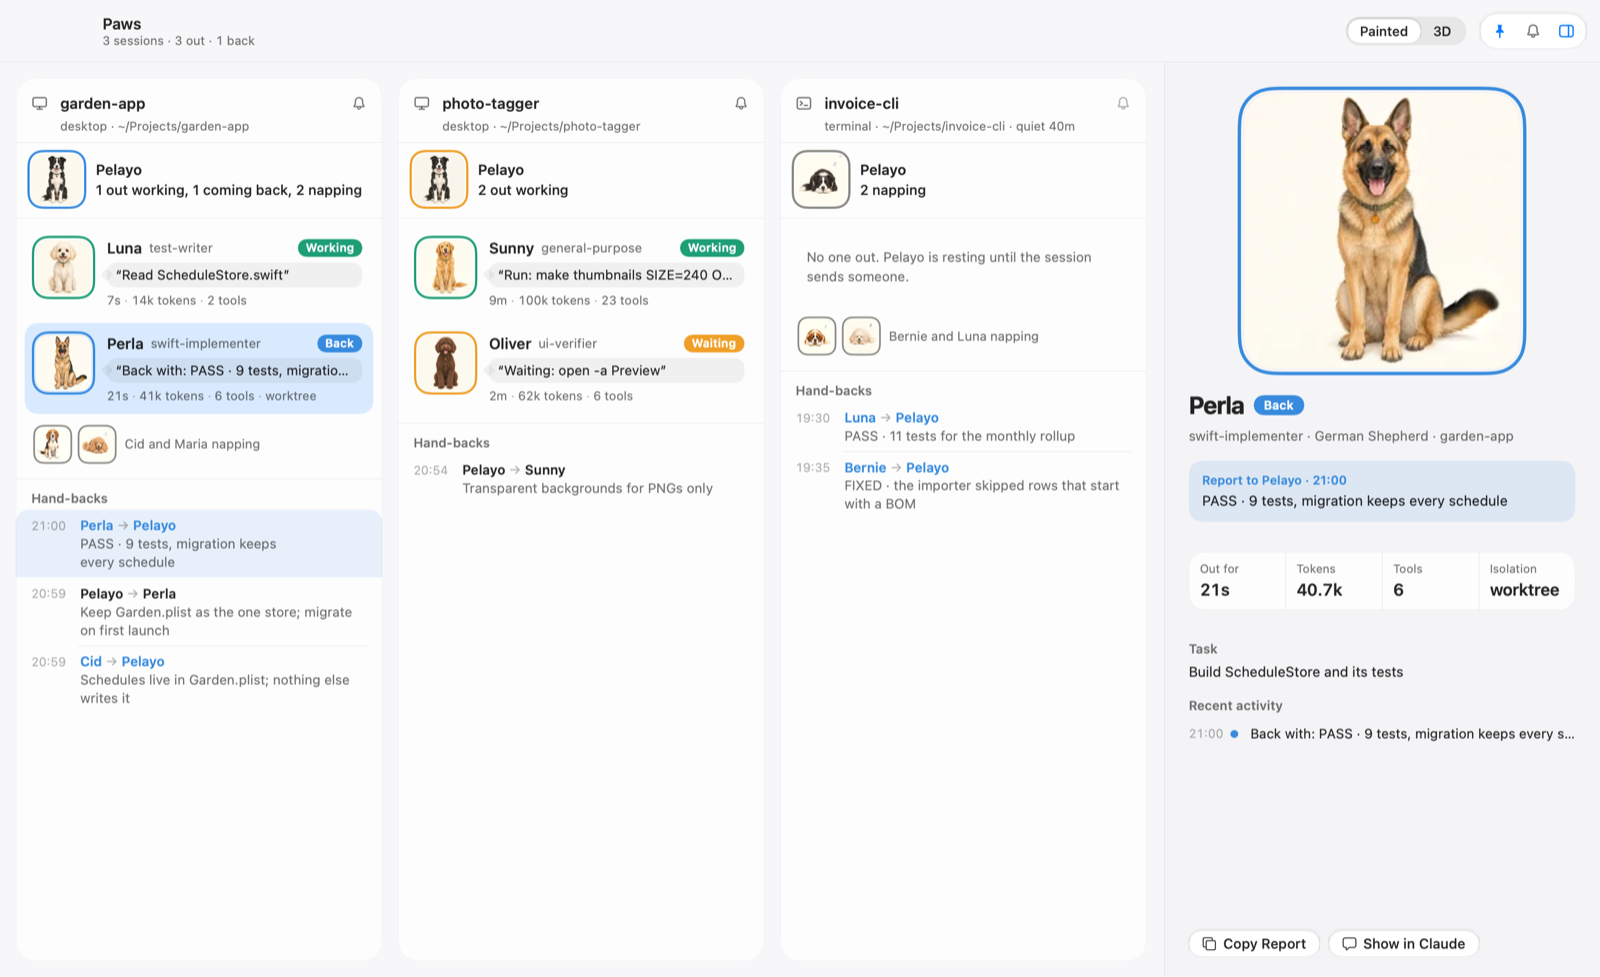Click the Show in Claude button
Image resolution: width=1600 pixels, height=977 pixels.
point(1403,943)
